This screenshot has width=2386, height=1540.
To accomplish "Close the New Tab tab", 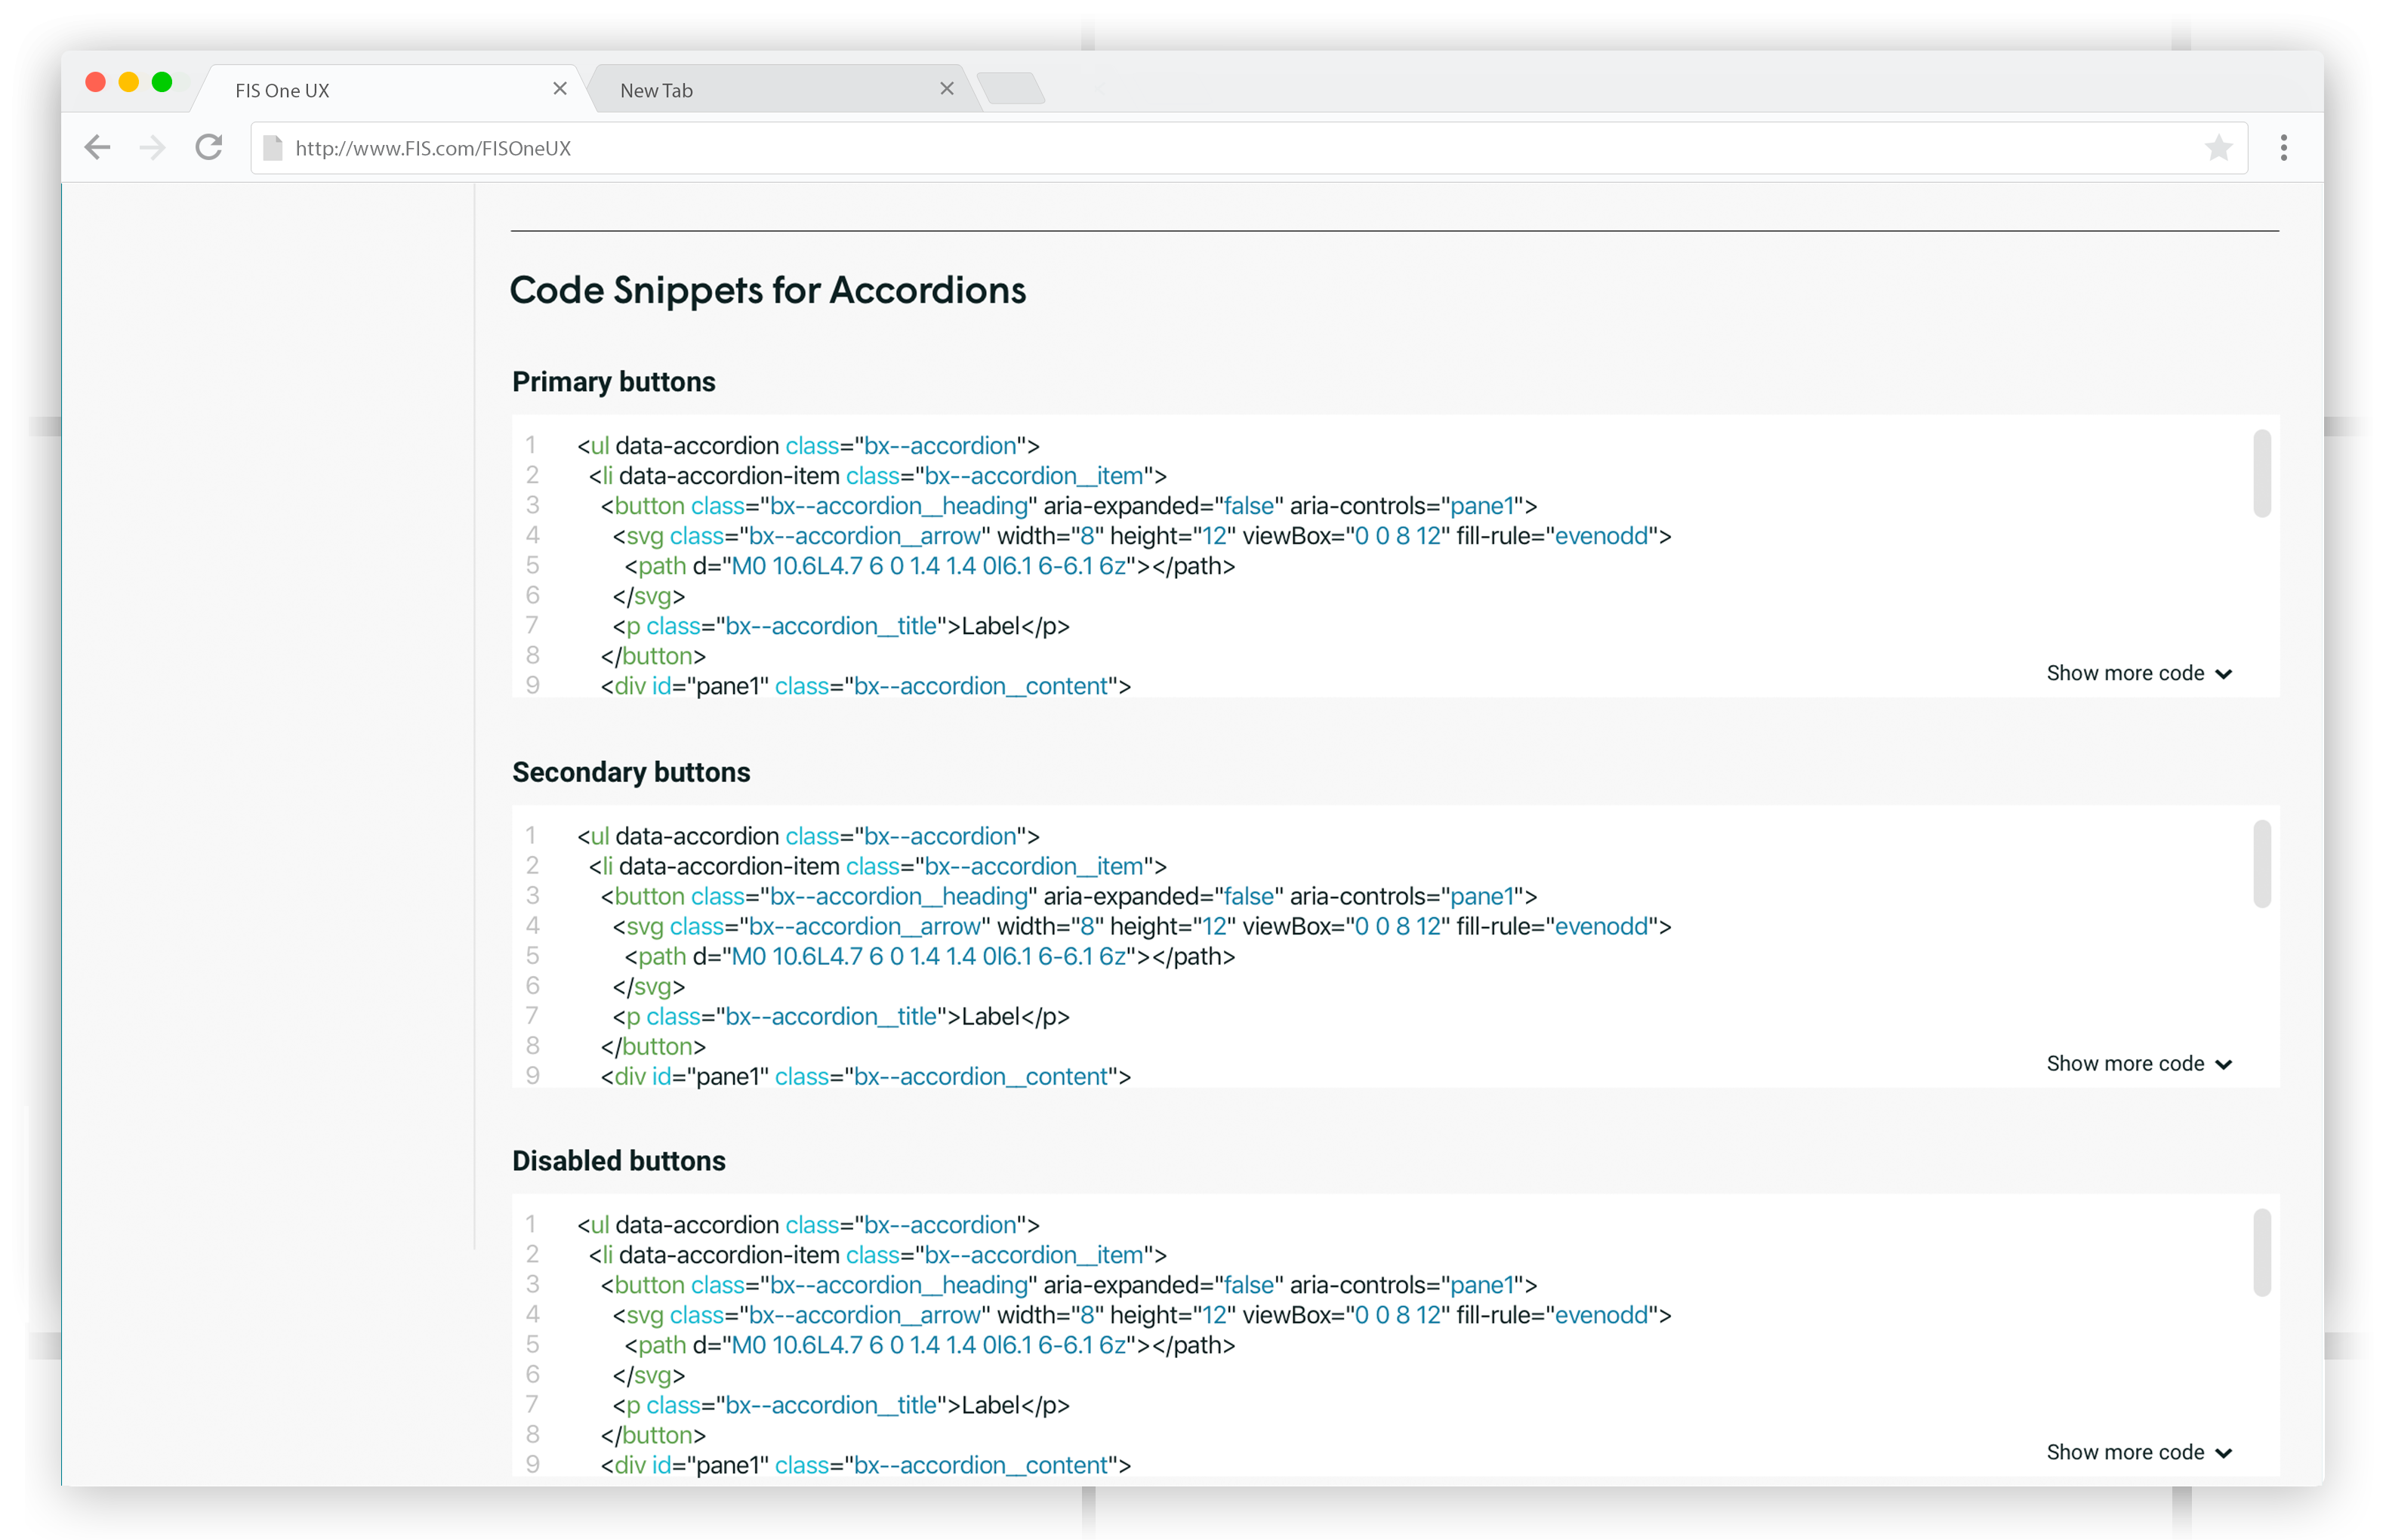I will pos(946,89).
